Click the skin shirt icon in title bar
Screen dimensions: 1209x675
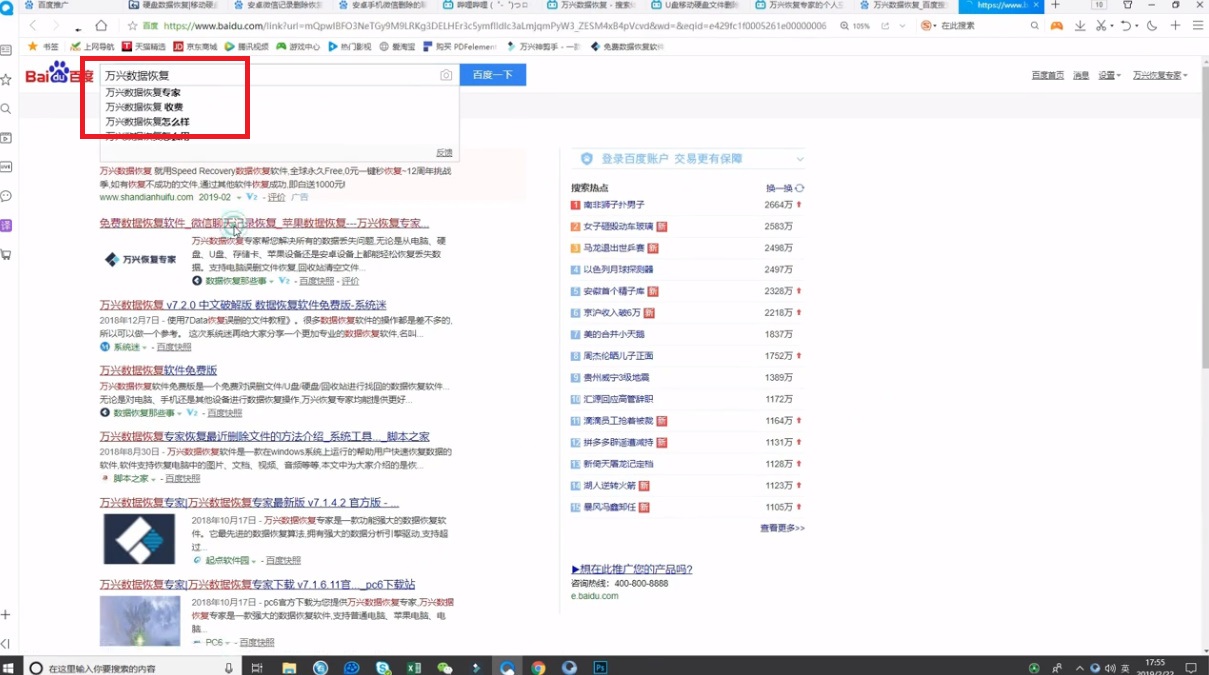1128,5
